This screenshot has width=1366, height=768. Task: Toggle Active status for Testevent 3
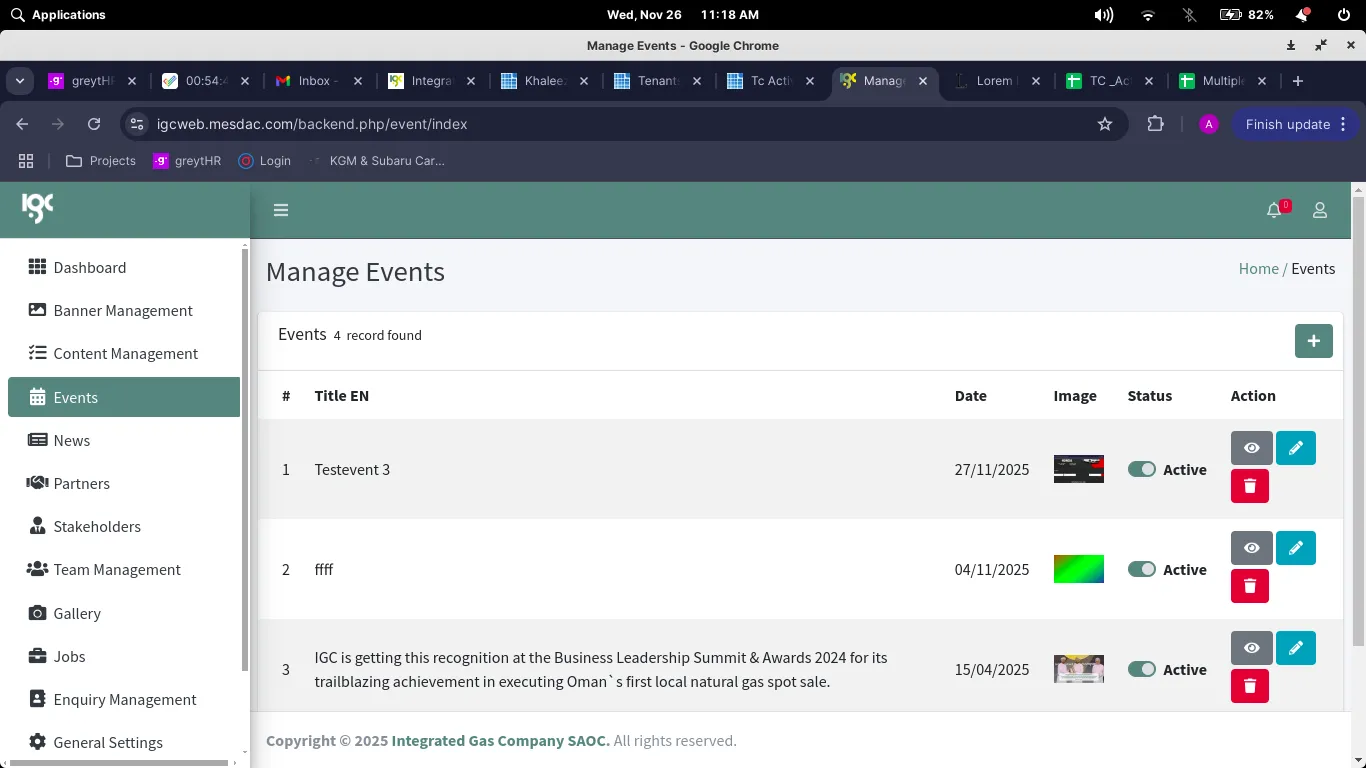tap(1141, 470)
